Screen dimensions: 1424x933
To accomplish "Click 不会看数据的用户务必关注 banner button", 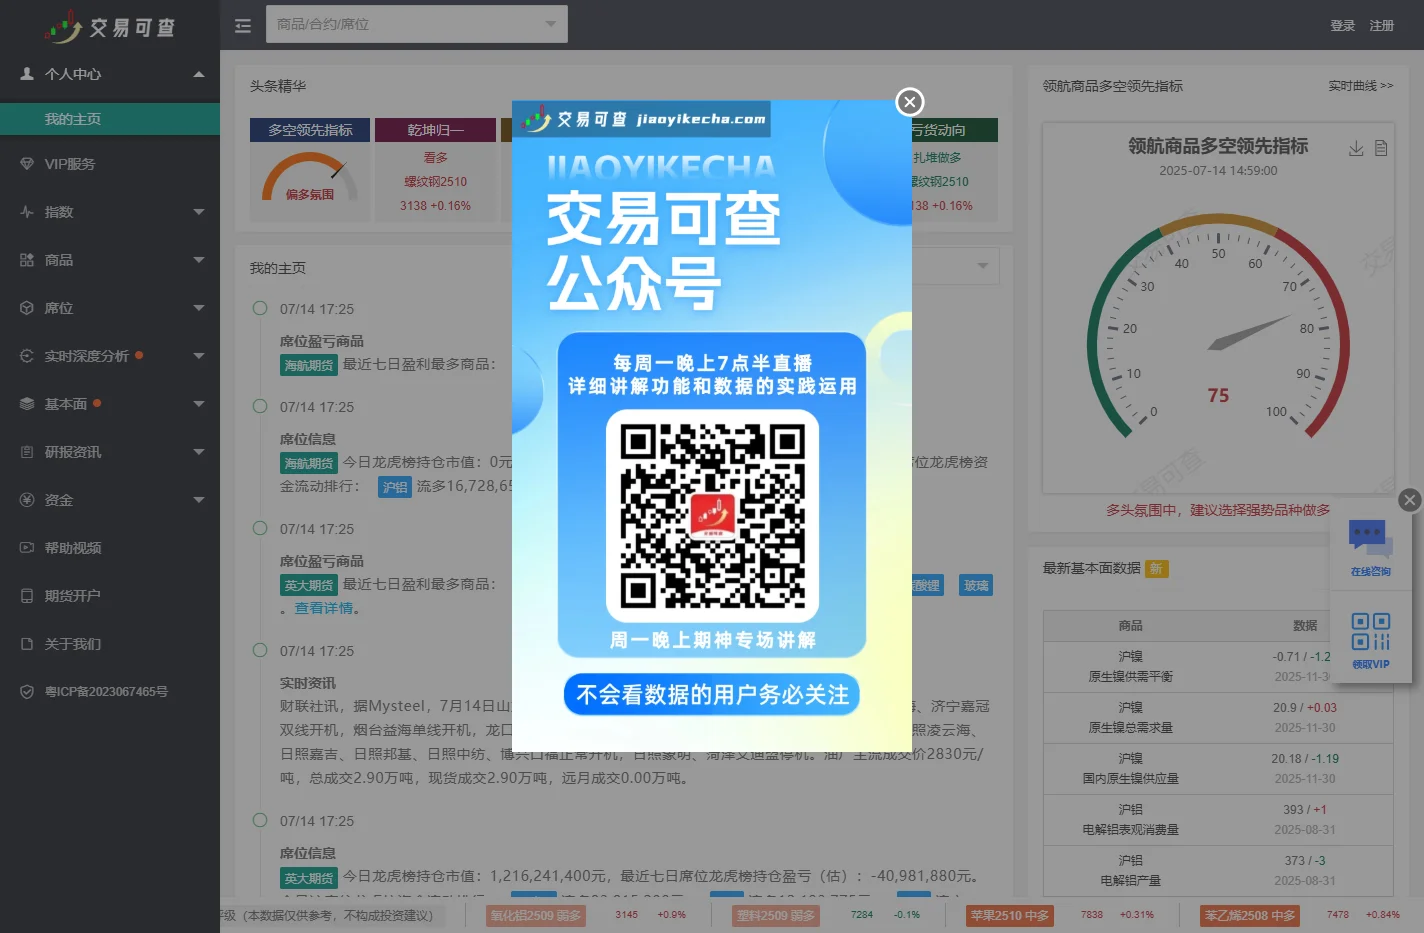I will click(x=712, y=694).
